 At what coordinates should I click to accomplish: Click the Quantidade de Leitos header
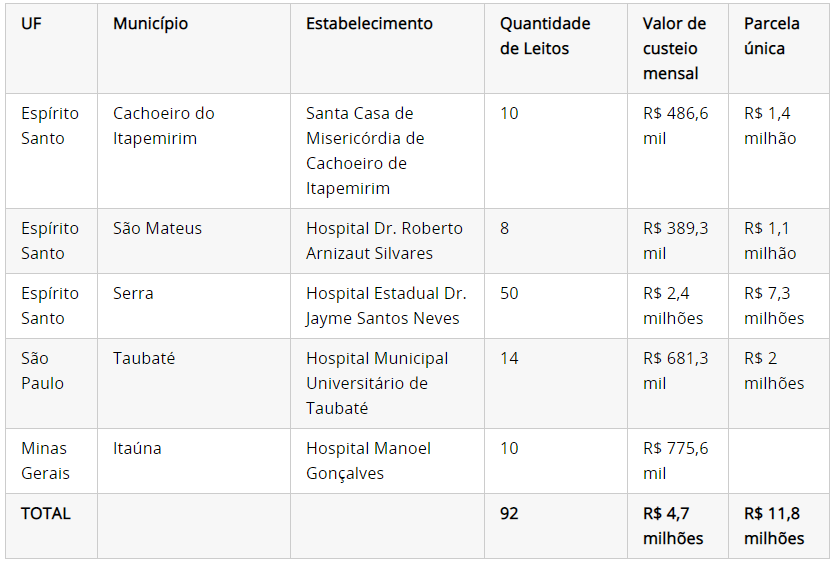pos(545,36)
